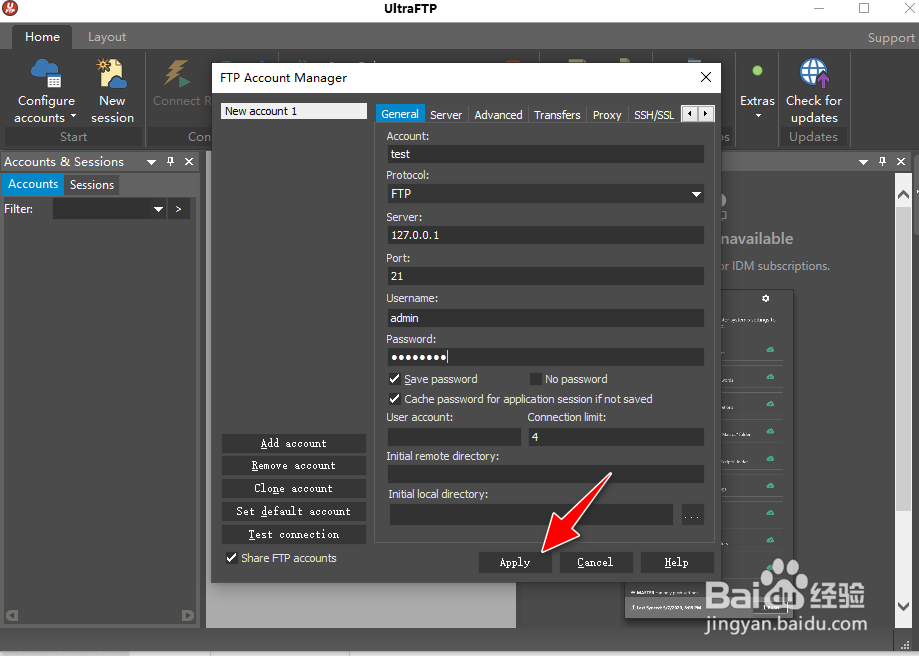Click the Check for updates globe icon
This screenshot has width=919, height=656.
point(814,73)
